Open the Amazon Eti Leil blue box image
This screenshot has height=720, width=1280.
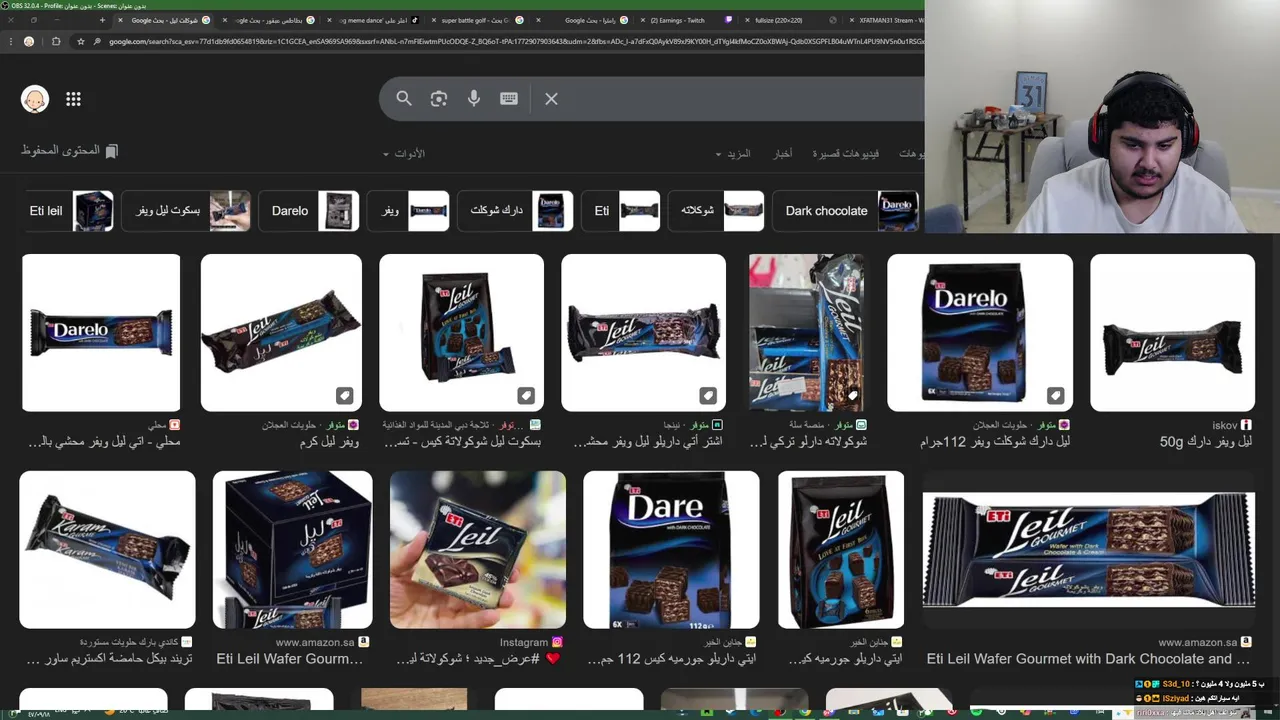click(292, 550)
